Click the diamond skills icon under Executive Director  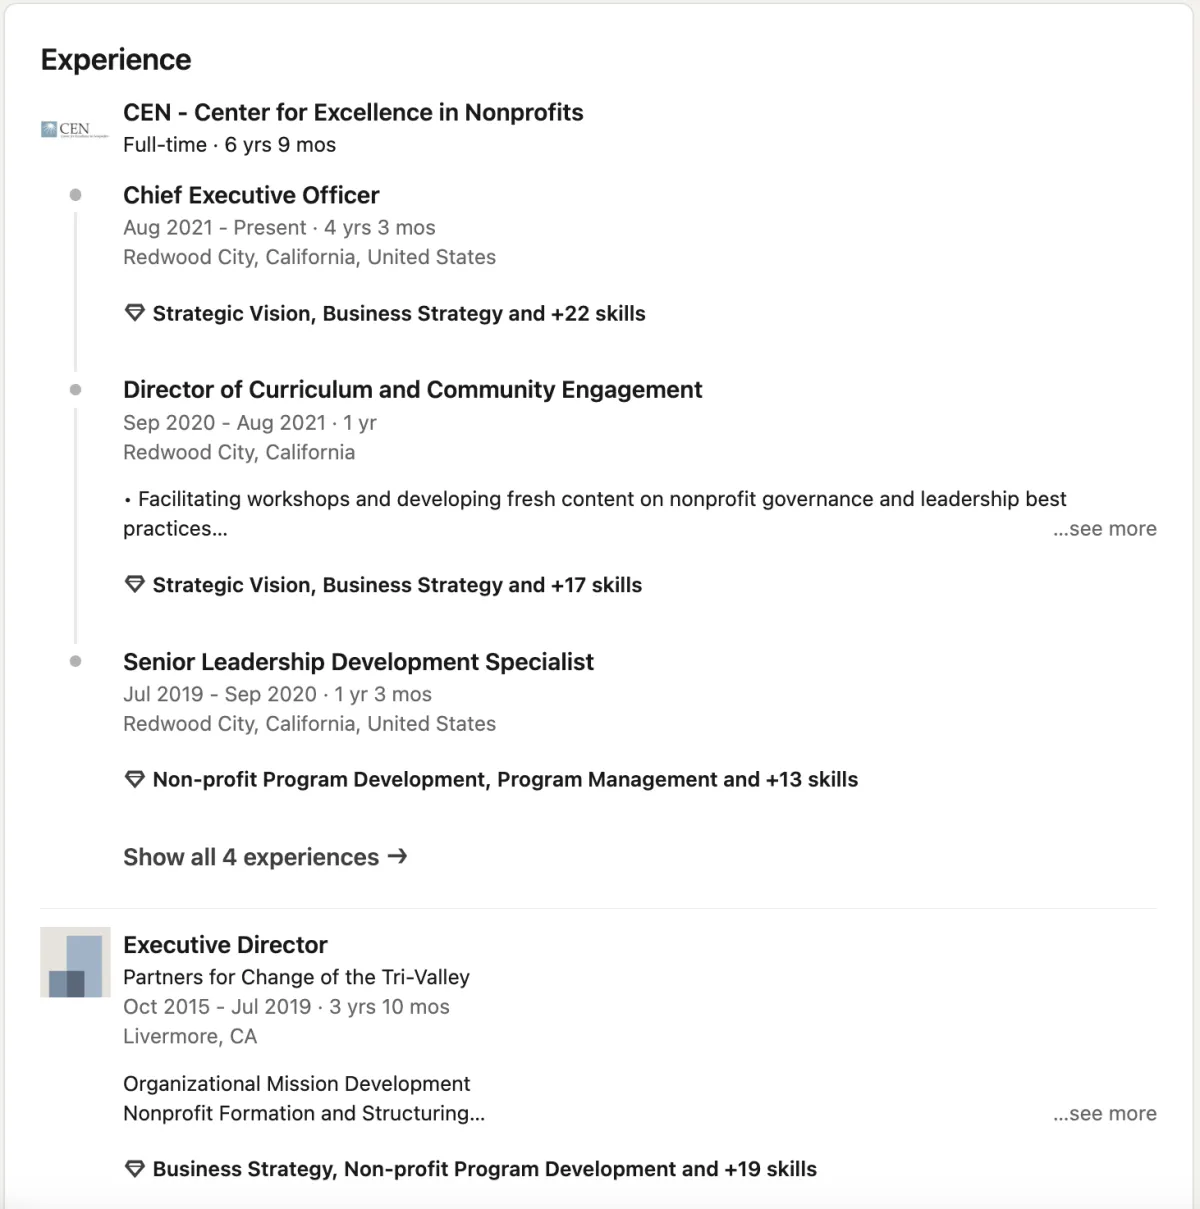pos(135,1169)
